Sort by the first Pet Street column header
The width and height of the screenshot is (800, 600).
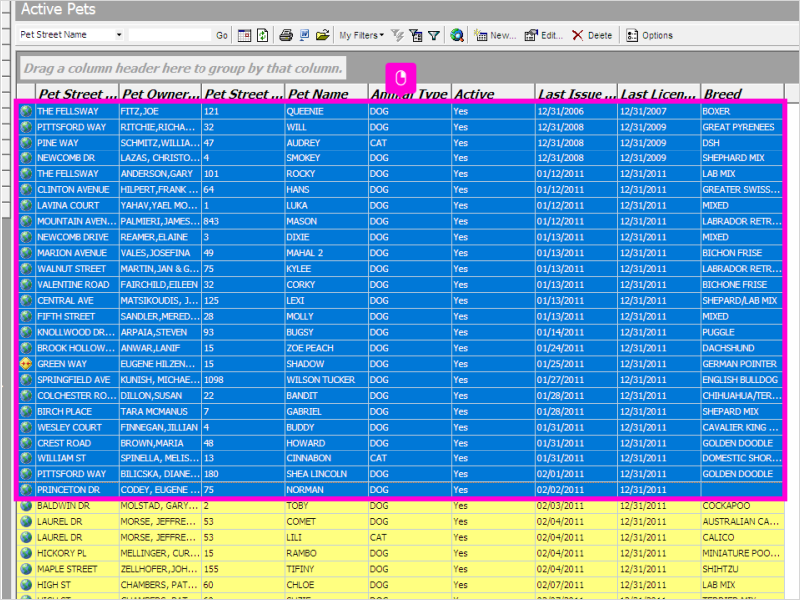coord(77,93)
